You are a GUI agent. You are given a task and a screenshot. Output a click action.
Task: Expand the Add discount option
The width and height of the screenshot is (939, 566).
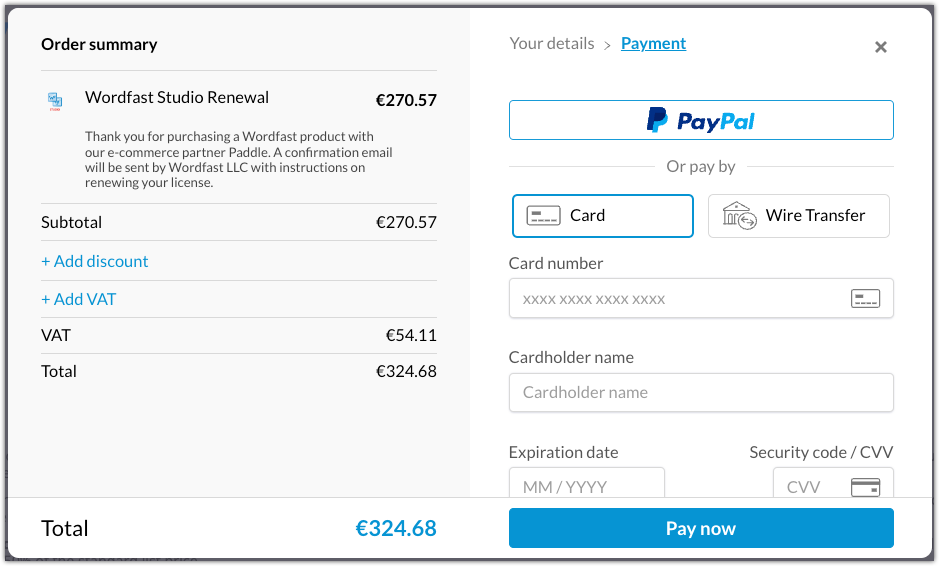(x=95, y=261)
